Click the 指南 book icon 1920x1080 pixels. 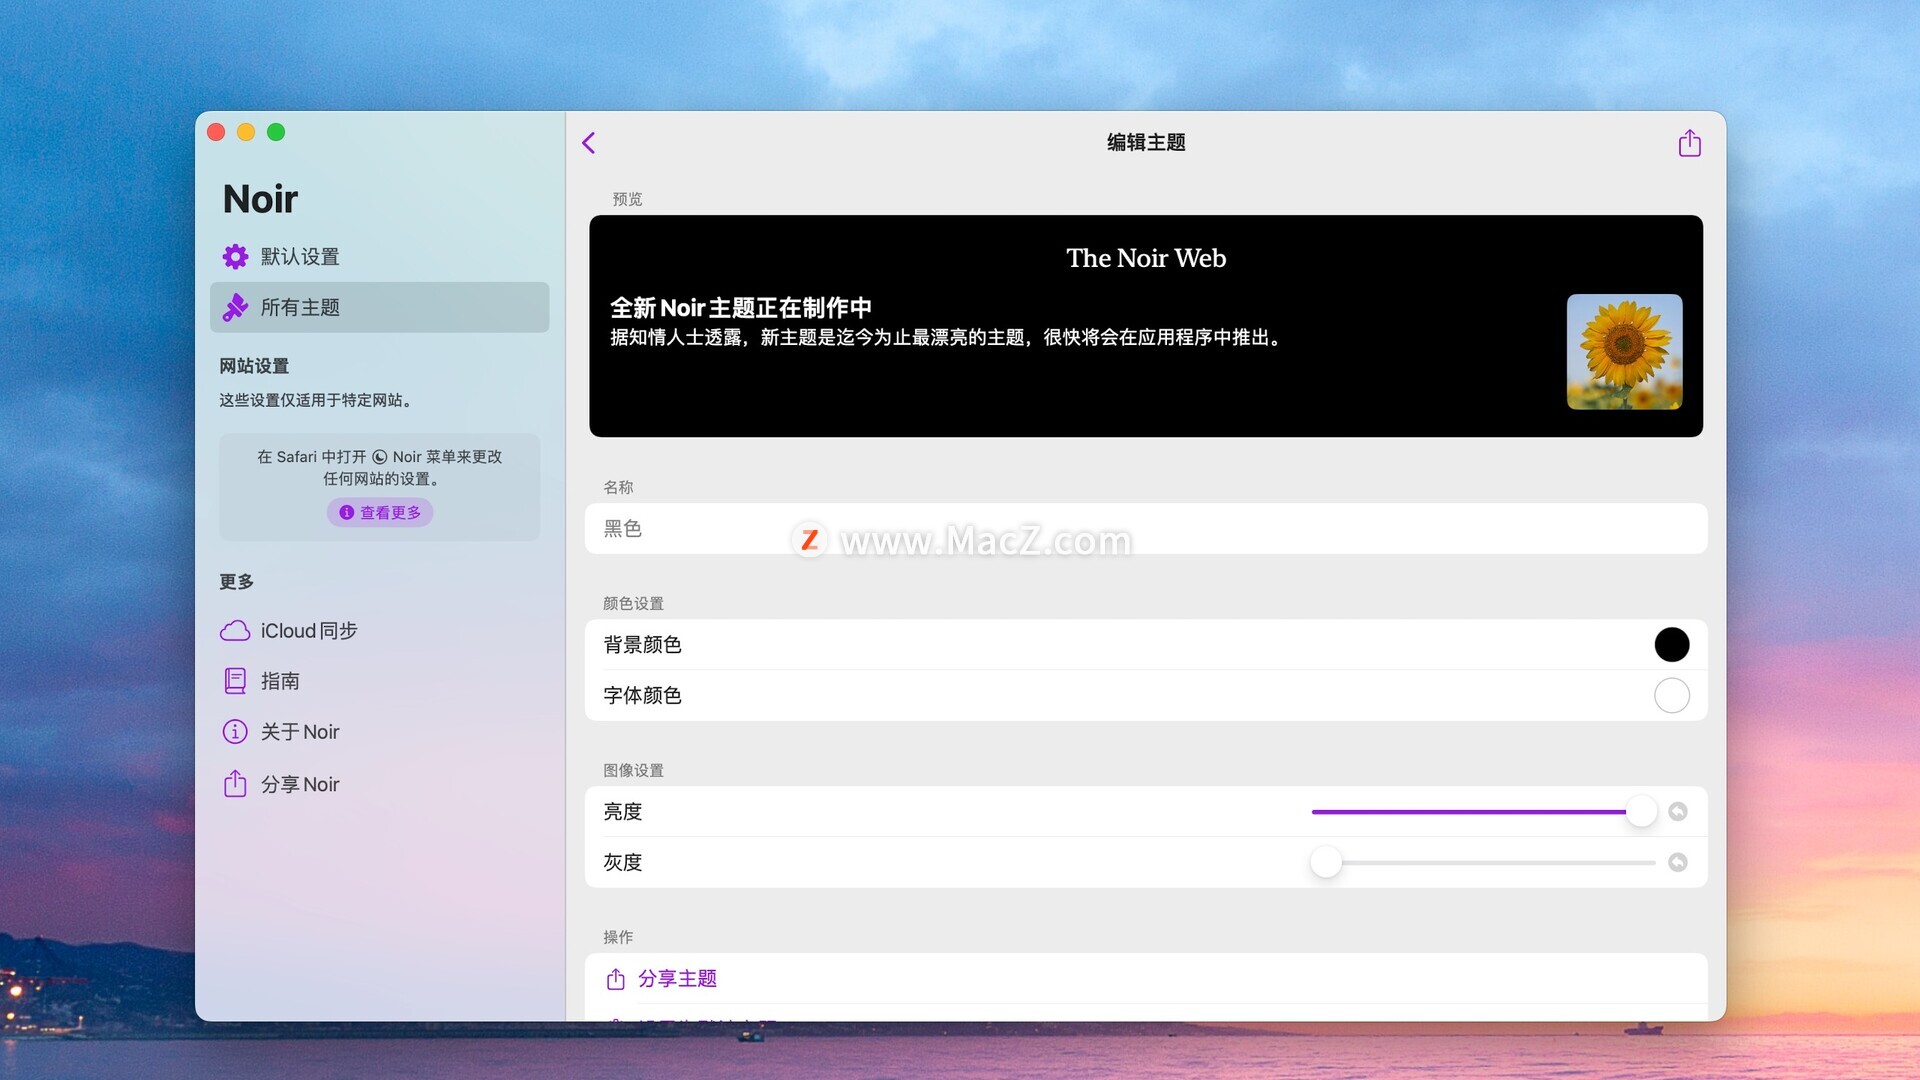pos(235,681)
